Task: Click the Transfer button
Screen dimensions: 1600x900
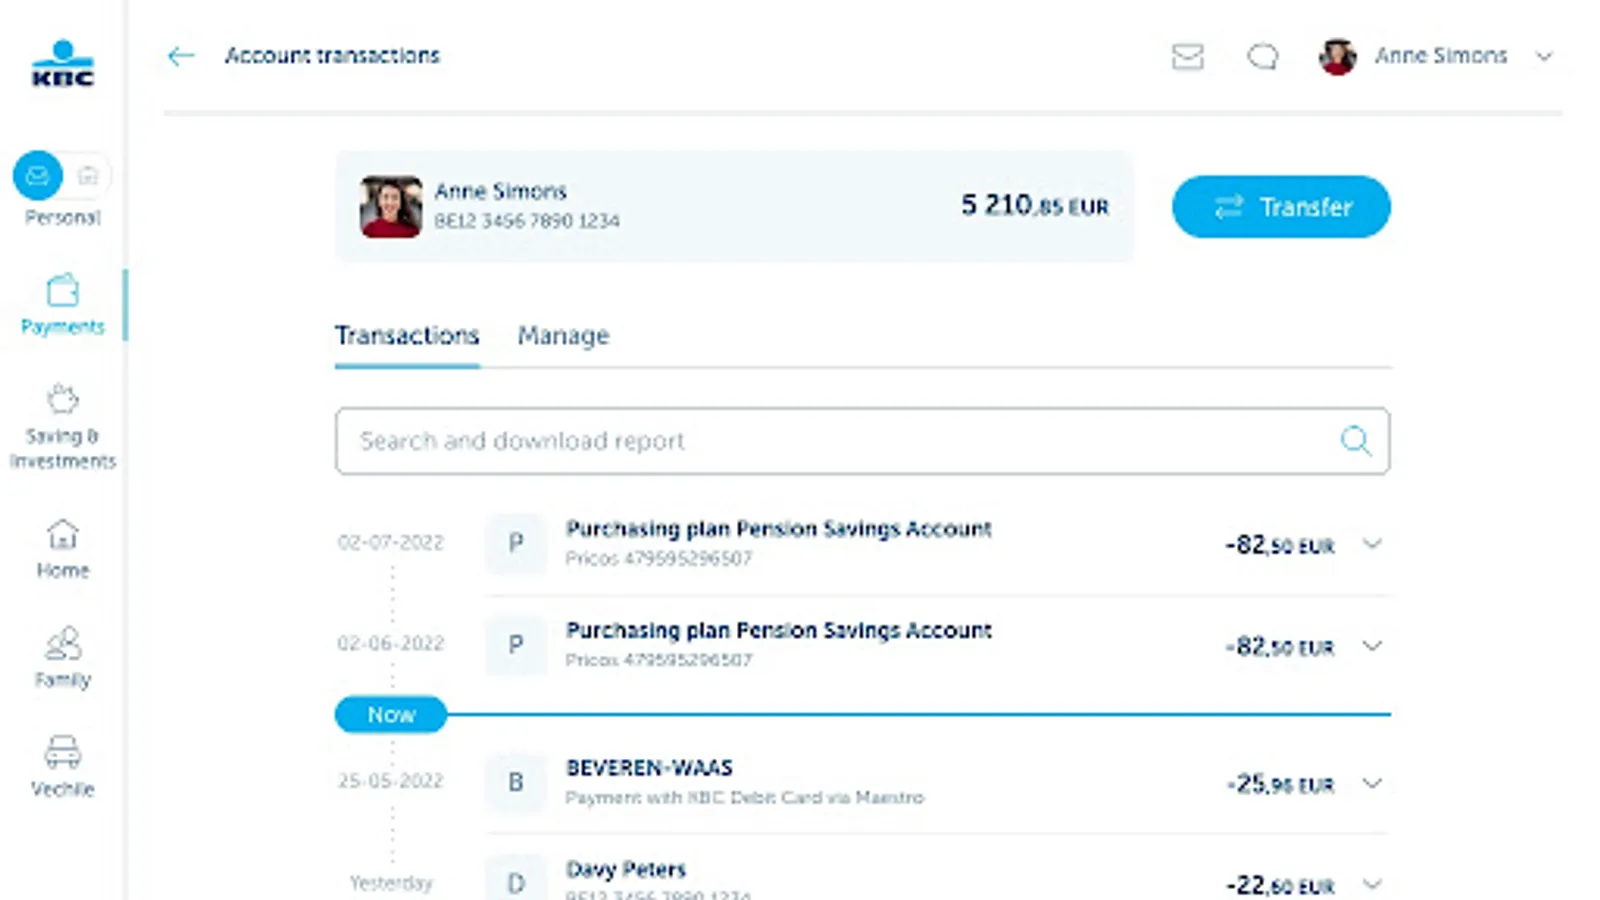Action: pos(1281,207)
